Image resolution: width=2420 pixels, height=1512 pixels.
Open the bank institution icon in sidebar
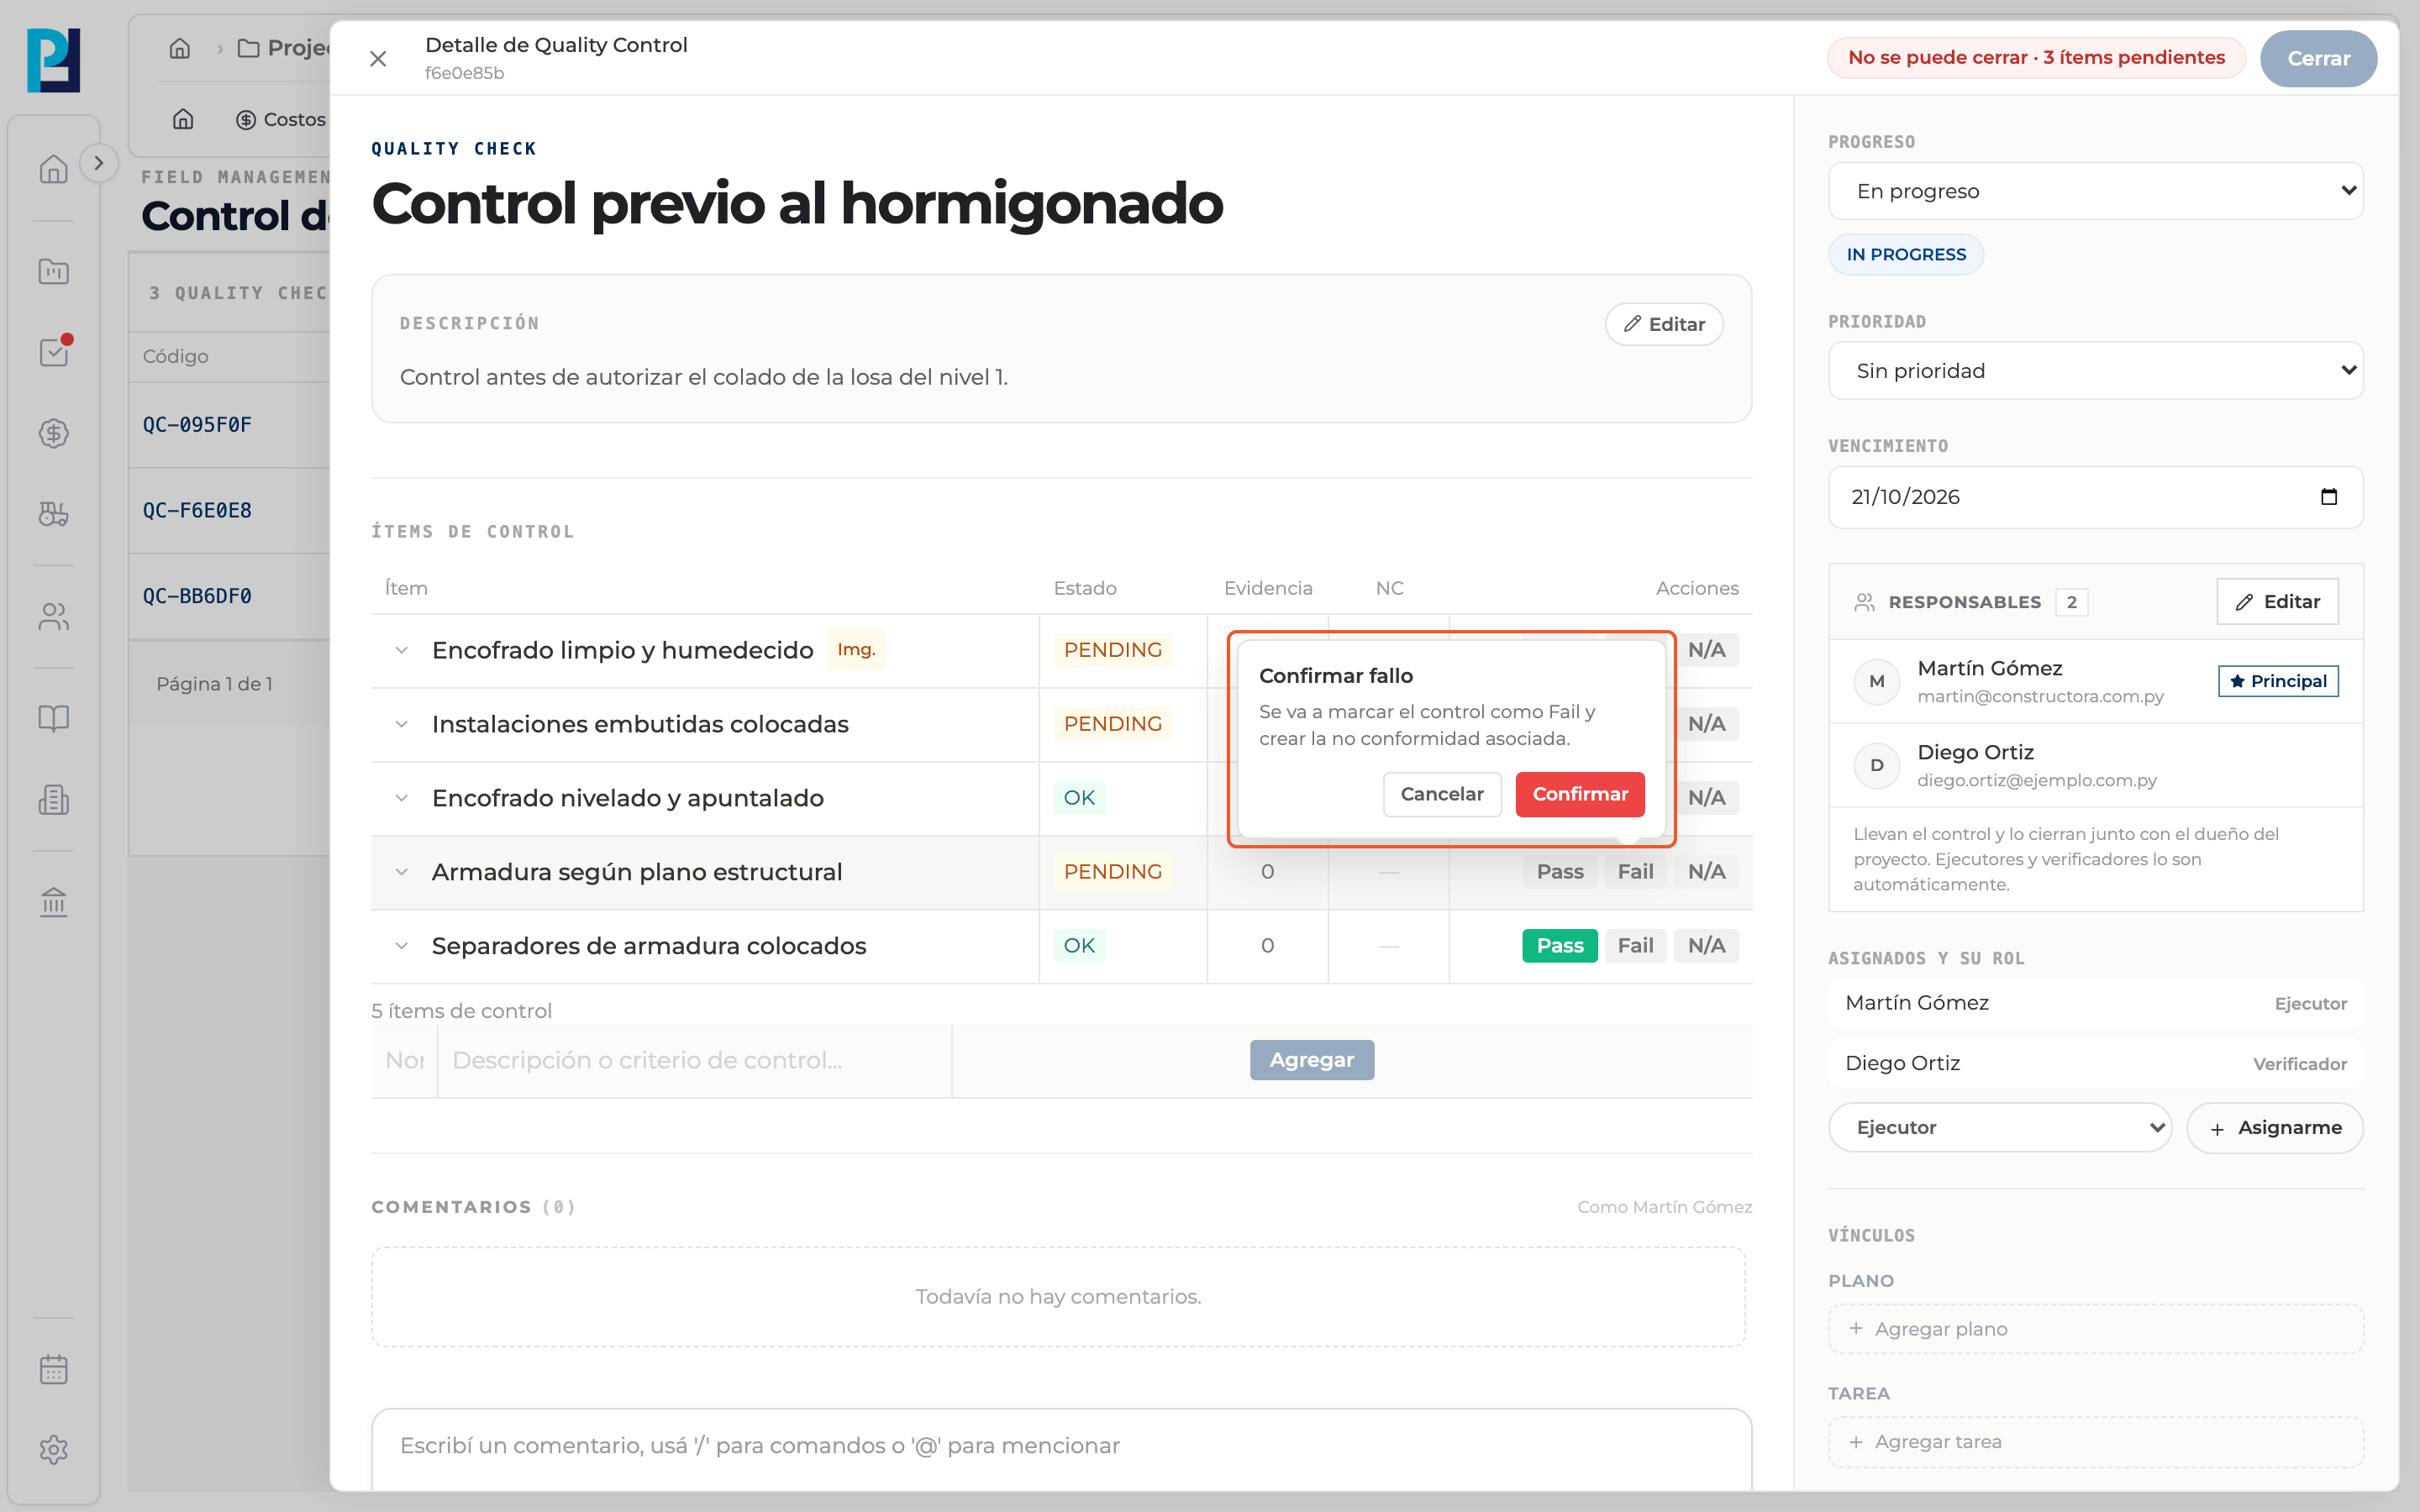tap(54, 902)
